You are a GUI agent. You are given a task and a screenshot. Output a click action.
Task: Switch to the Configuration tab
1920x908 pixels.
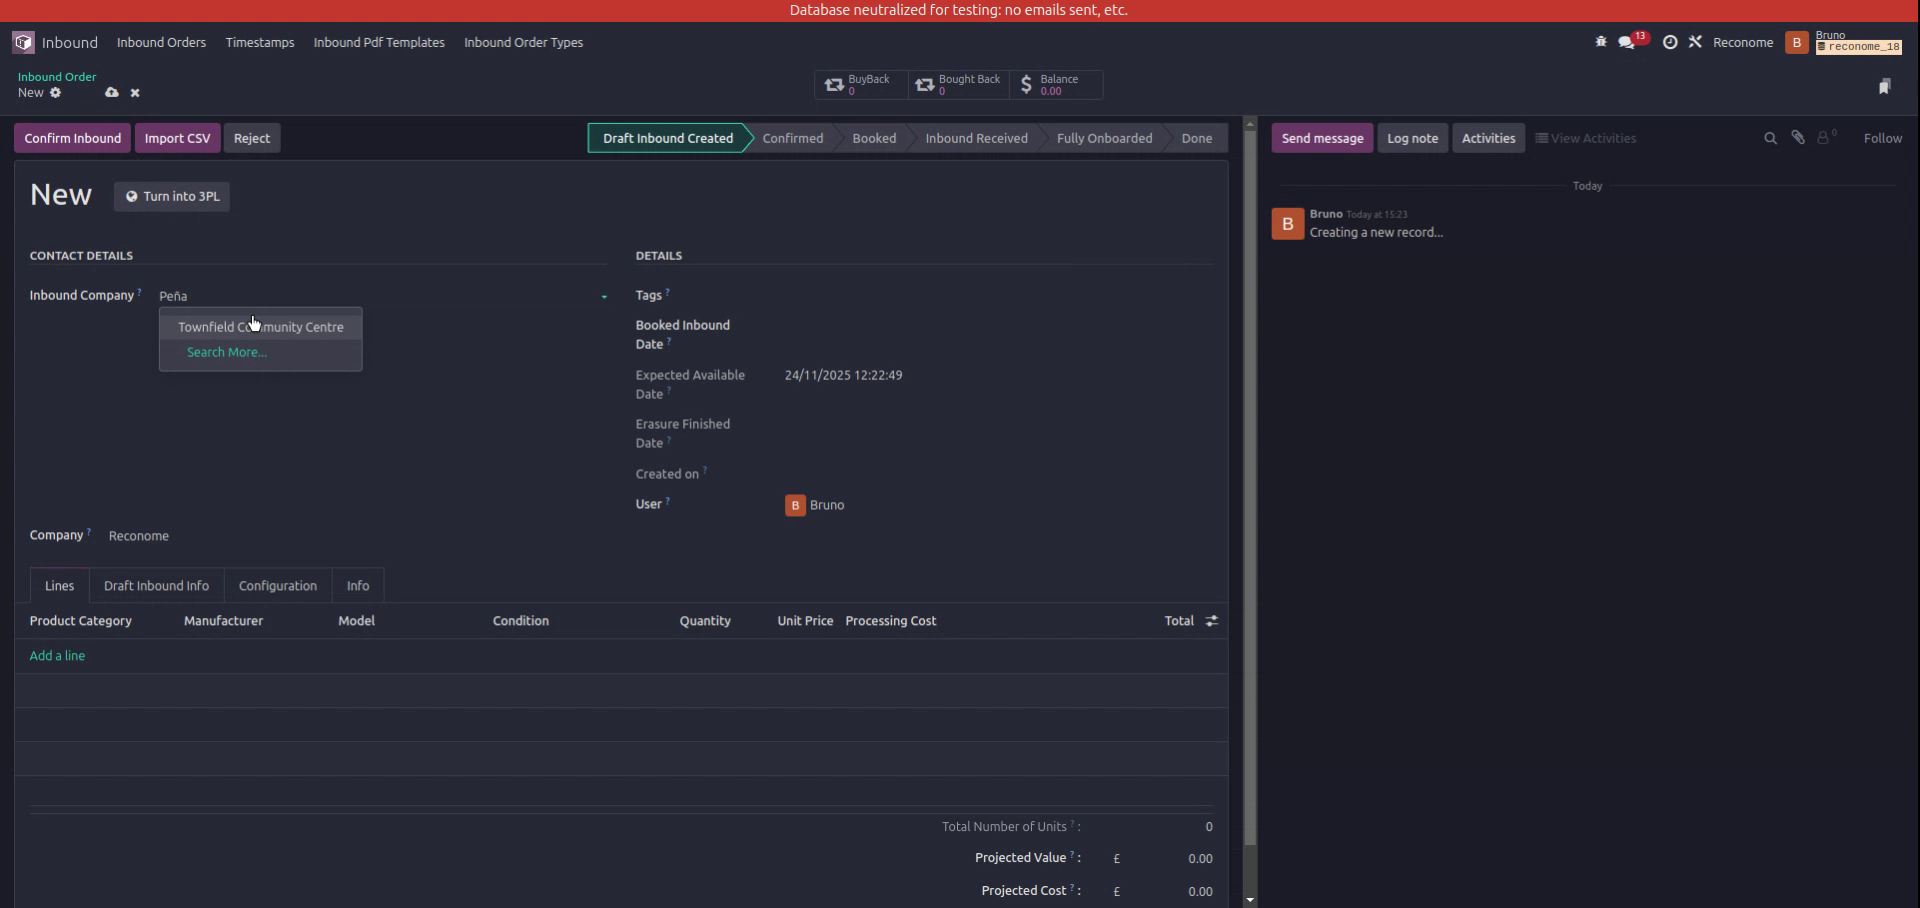pos(277,585)
